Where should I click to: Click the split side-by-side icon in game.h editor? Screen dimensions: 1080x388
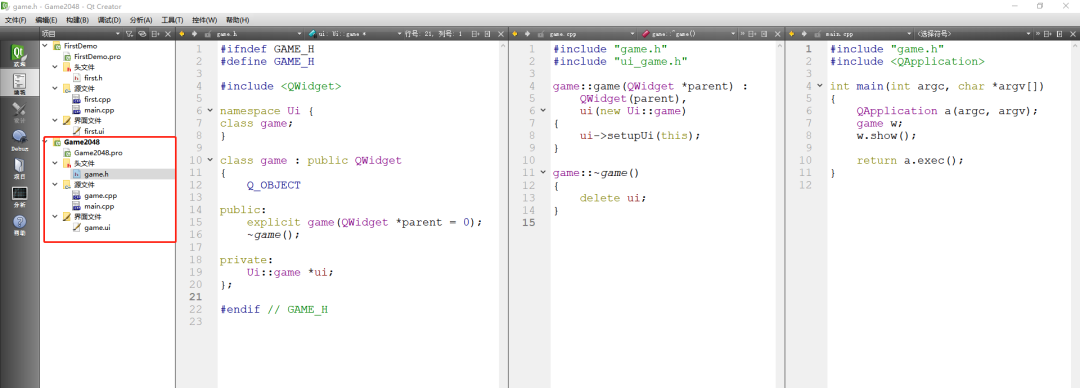[487, 33]
